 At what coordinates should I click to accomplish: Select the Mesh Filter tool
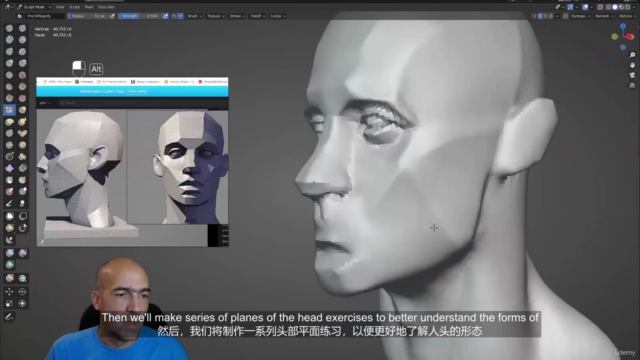(x=9, y=253)
